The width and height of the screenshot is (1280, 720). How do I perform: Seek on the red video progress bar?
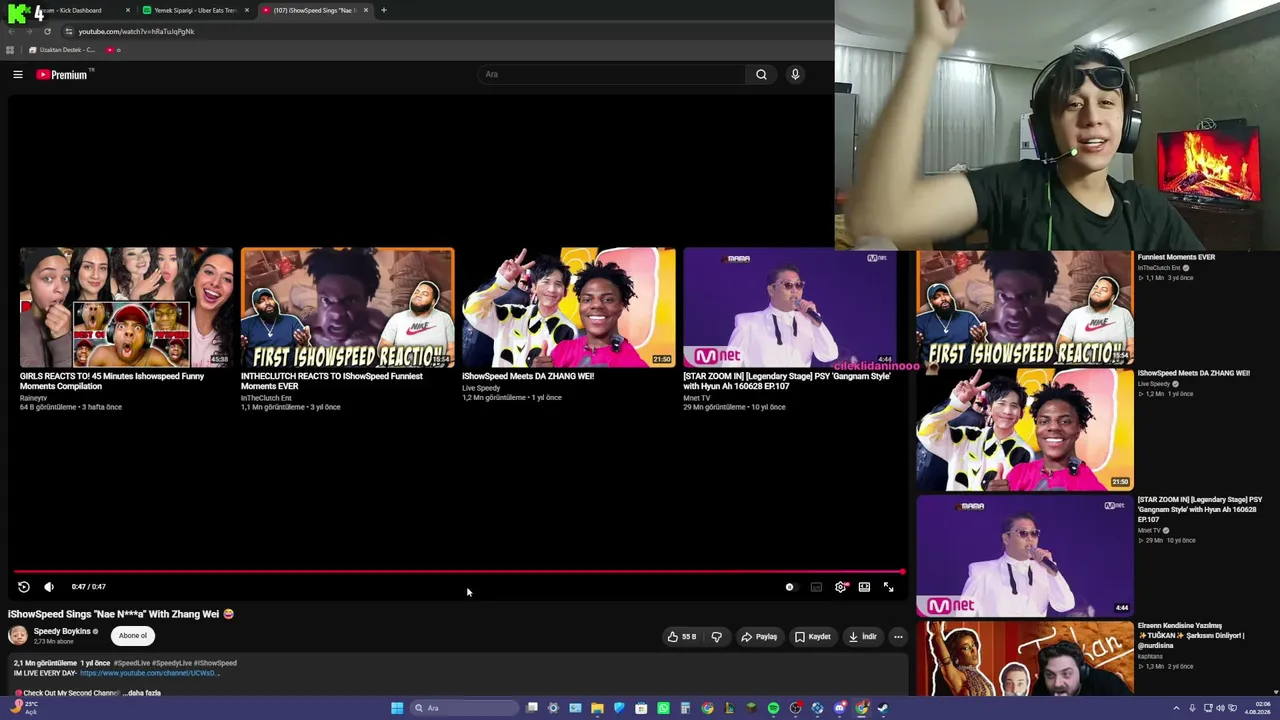(x=459, y=572)
